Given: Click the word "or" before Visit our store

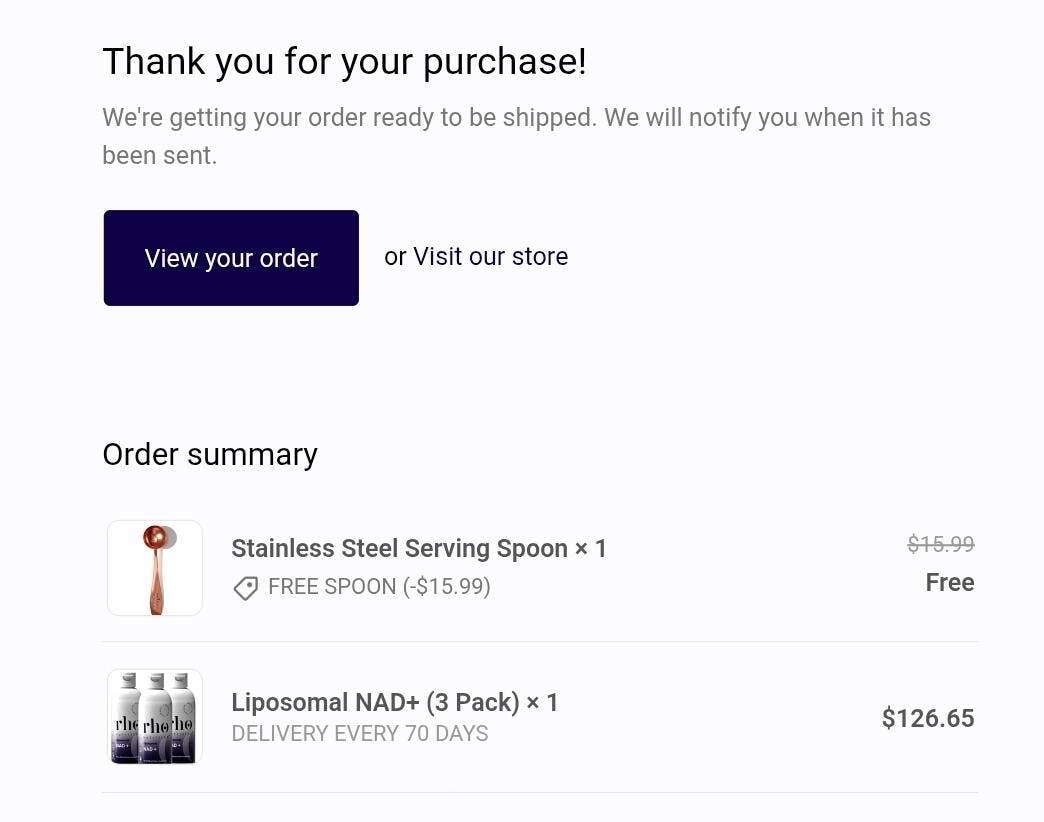Looking at the screenshot, I should tap(395, 256).
